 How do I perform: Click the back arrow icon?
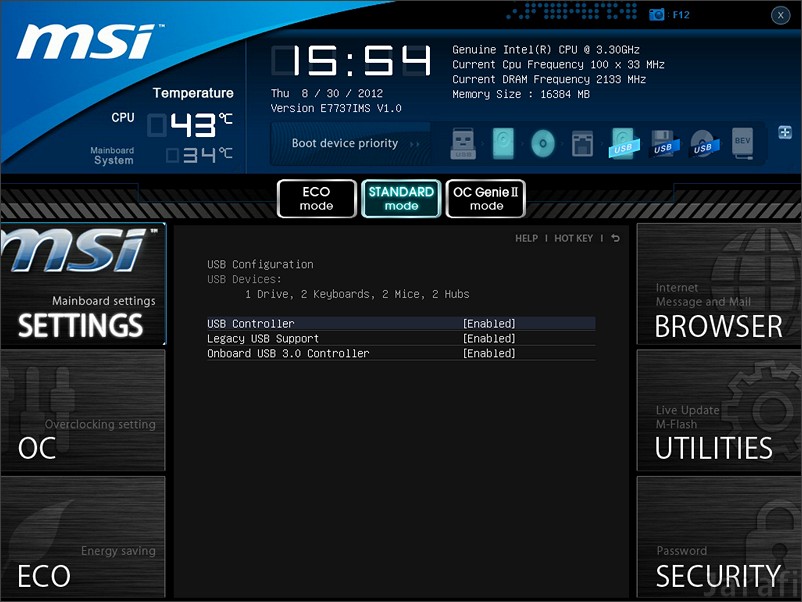coord(615,238)
